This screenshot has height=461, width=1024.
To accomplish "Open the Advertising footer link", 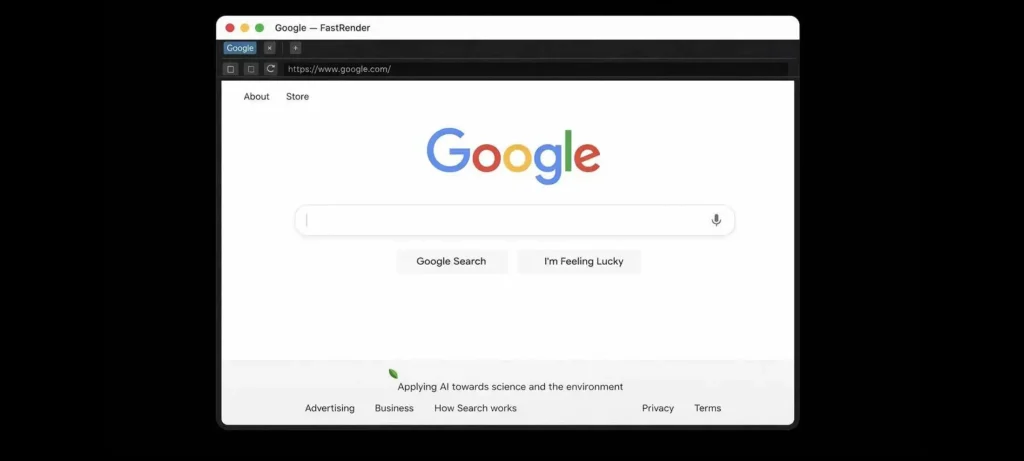I will (330, 408).
